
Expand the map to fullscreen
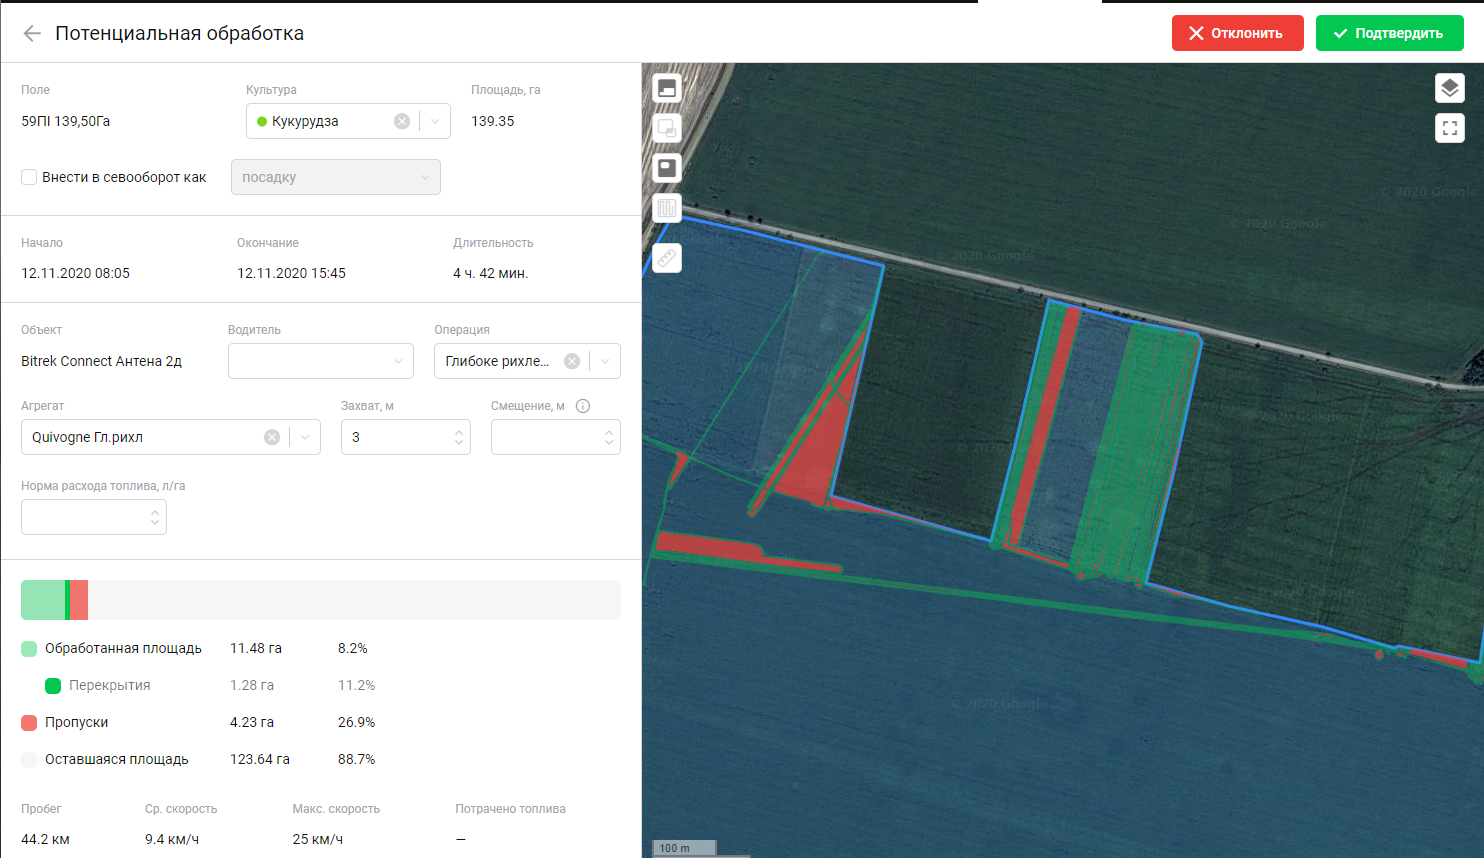tap(1449, 128)
